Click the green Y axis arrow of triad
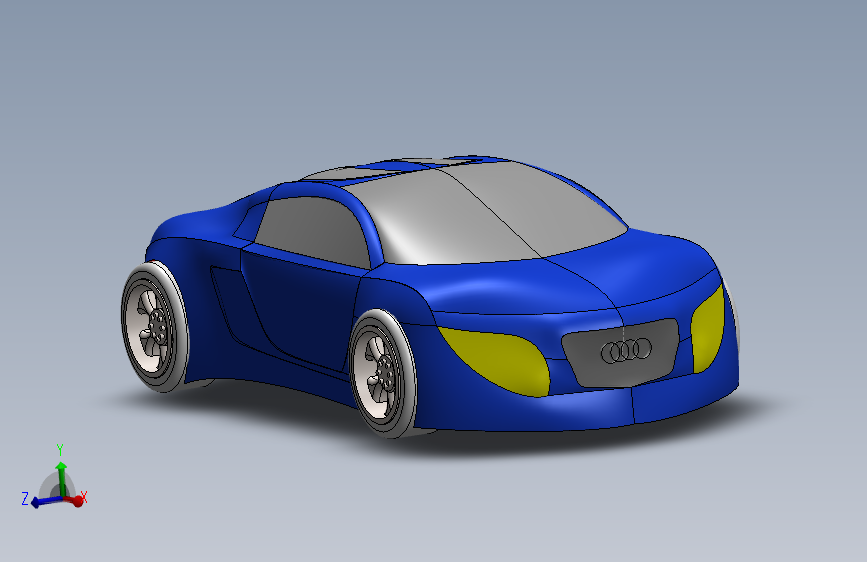The height and width of the screenshot is (562, 867). tap(61, 478)
